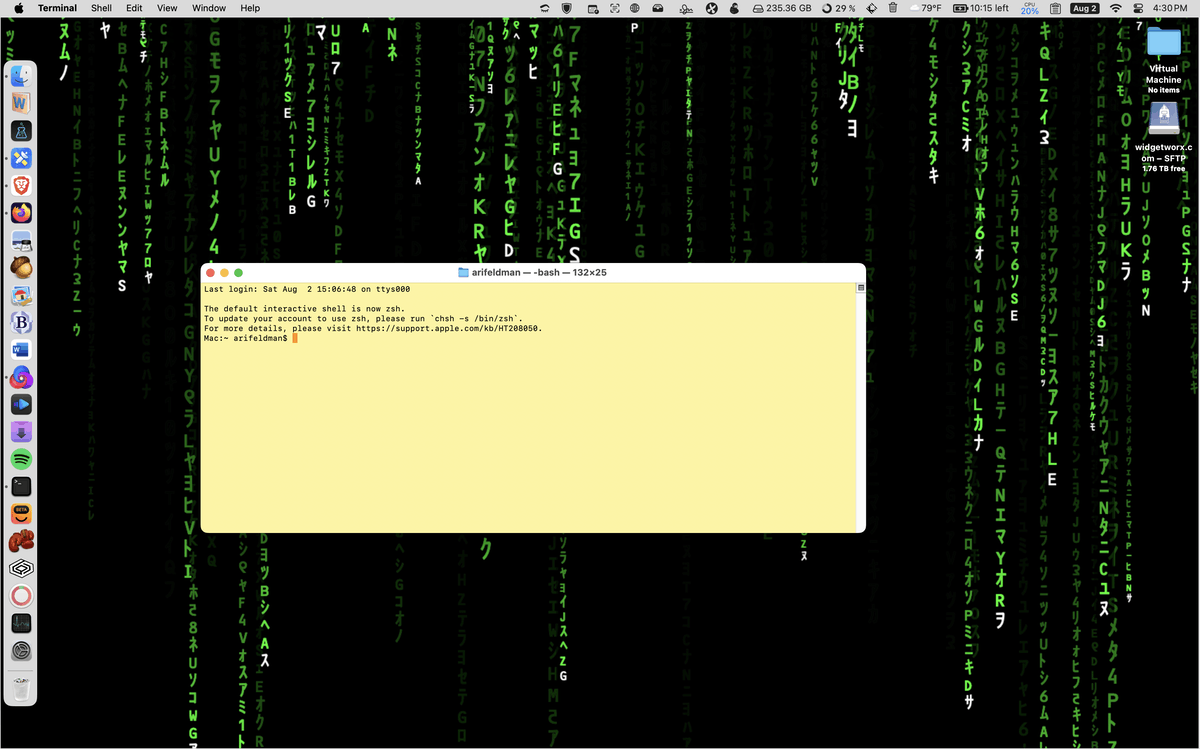Open the orange 'W' app in Dock
1200x749 pixels.
(x=21, y=103)
